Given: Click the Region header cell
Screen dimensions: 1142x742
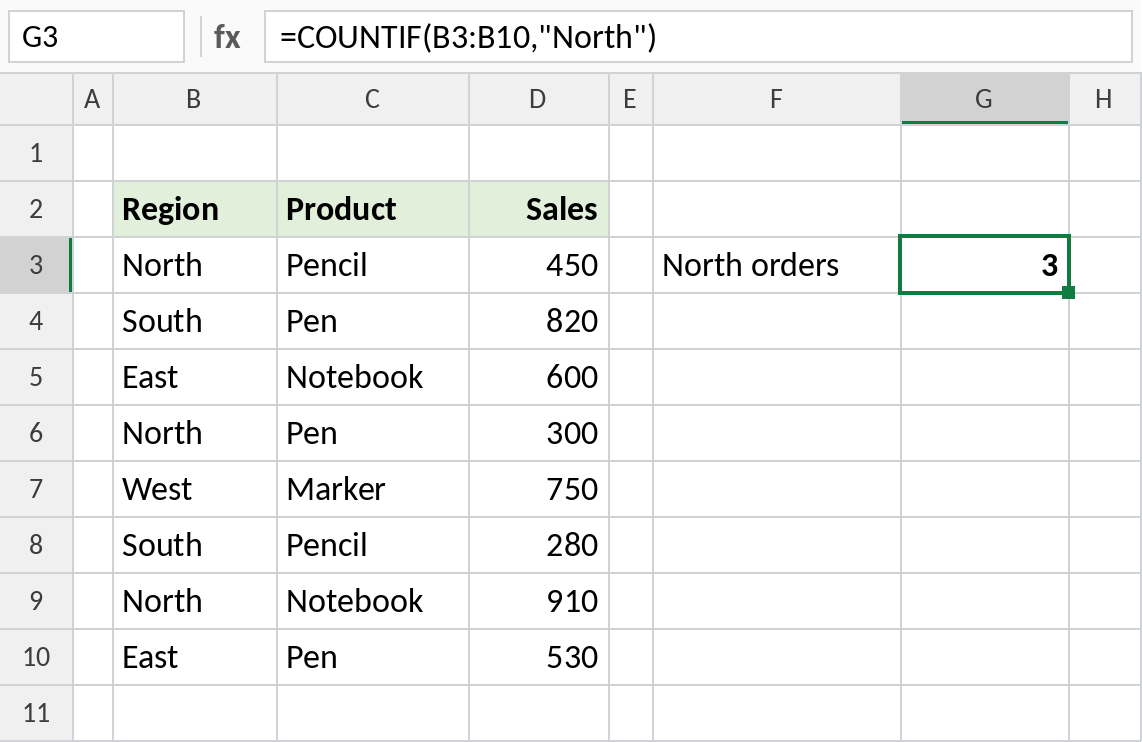Looking at the screenshot, I should [194, 209].
